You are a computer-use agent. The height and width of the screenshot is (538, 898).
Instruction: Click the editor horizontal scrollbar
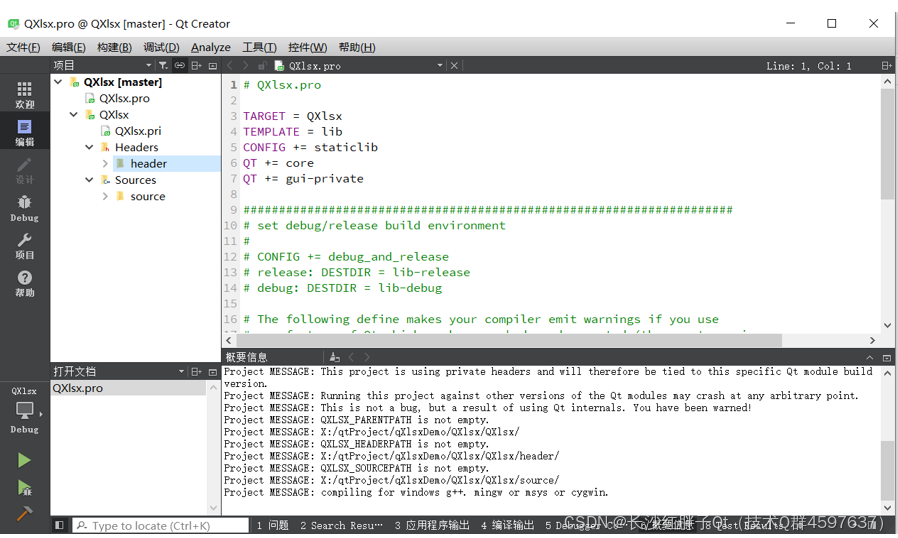click(x=507, y=340)
